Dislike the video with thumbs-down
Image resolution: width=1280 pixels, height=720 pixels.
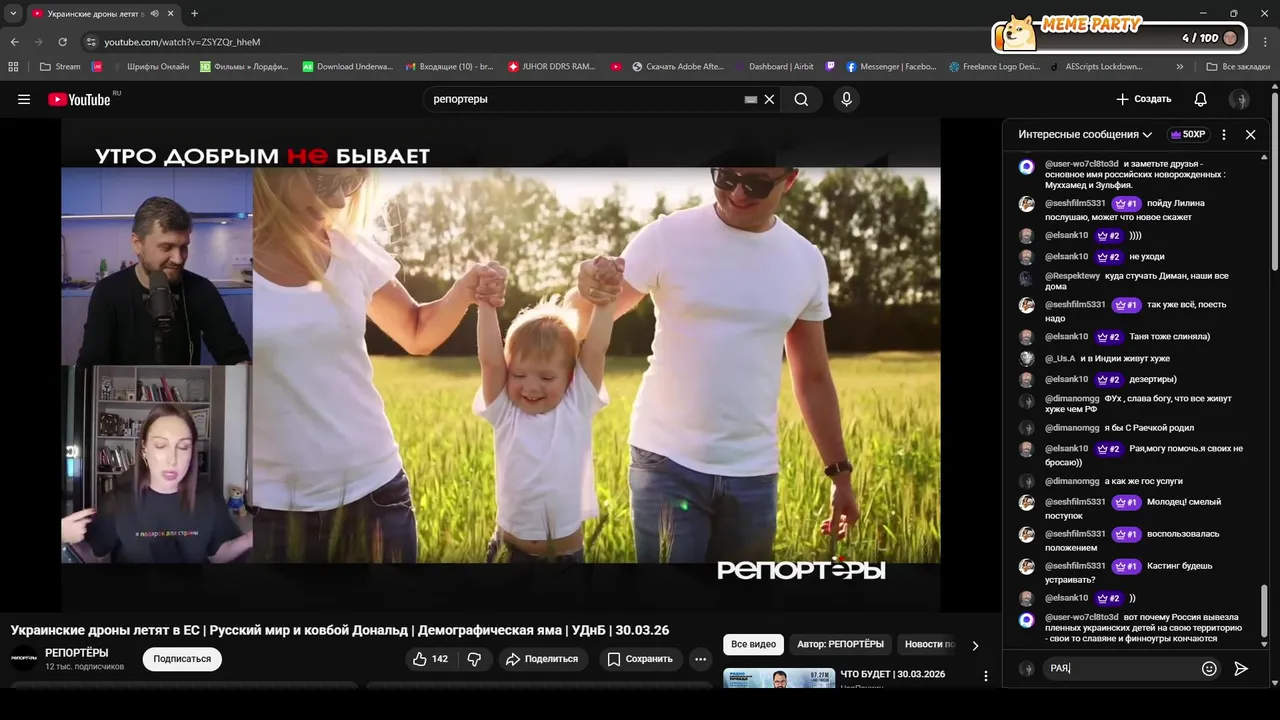coord(474,659)
